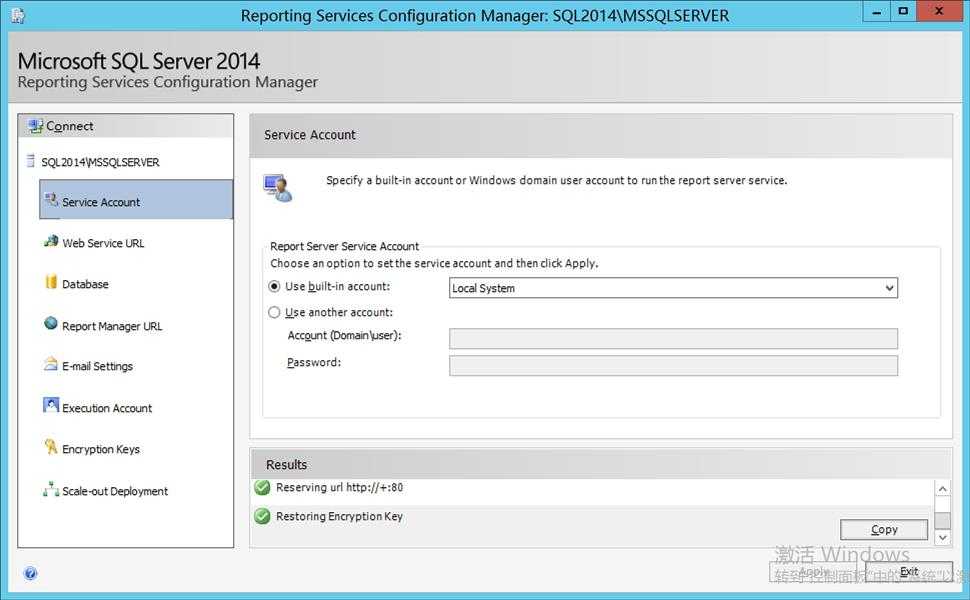This screenshot has height=600, width=970.
Task: Click the Connect button icon
Action: (x=35, y=126)
